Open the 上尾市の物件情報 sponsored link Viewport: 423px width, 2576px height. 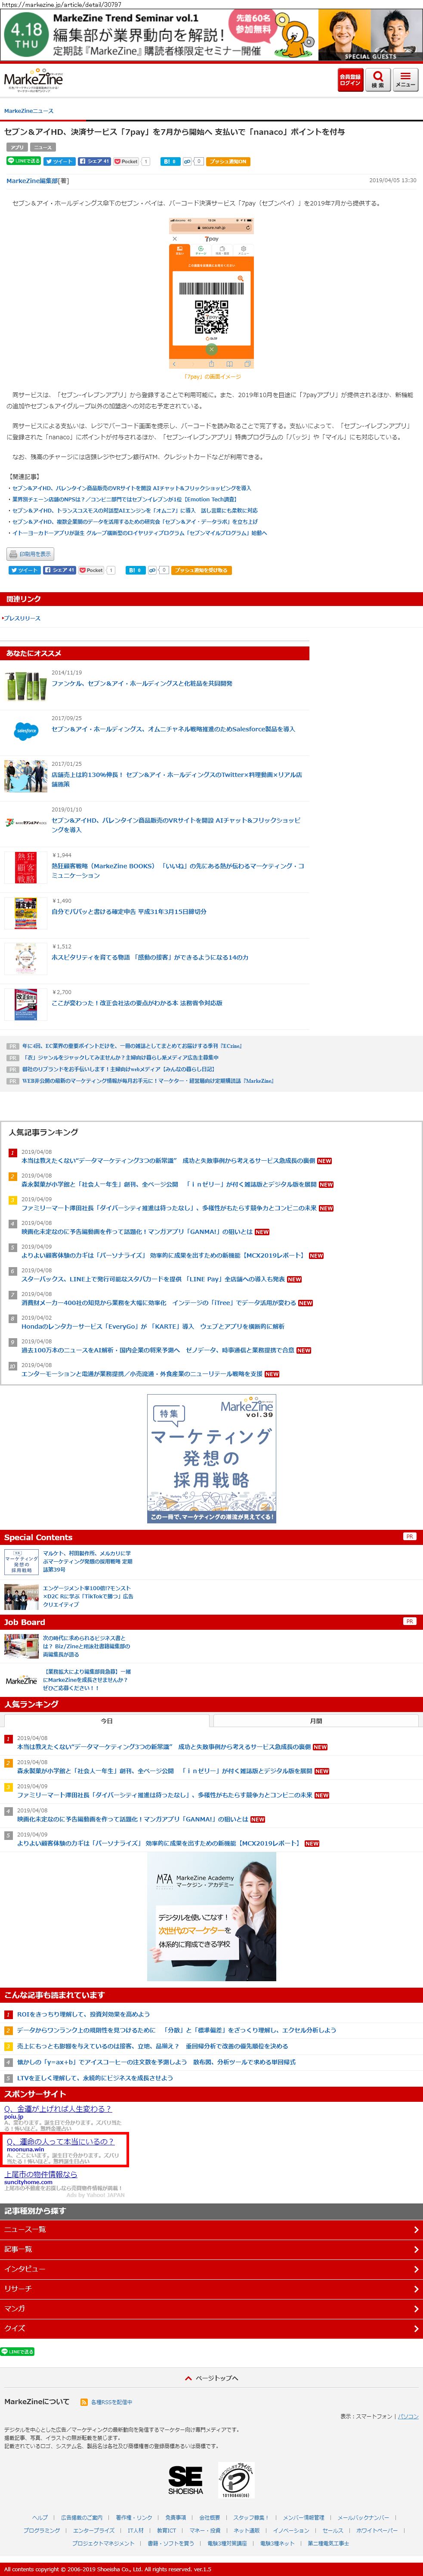point(40,2174)
